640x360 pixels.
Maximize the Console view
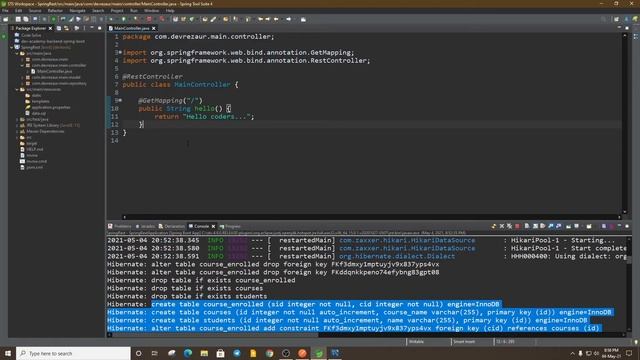[627, 226]
